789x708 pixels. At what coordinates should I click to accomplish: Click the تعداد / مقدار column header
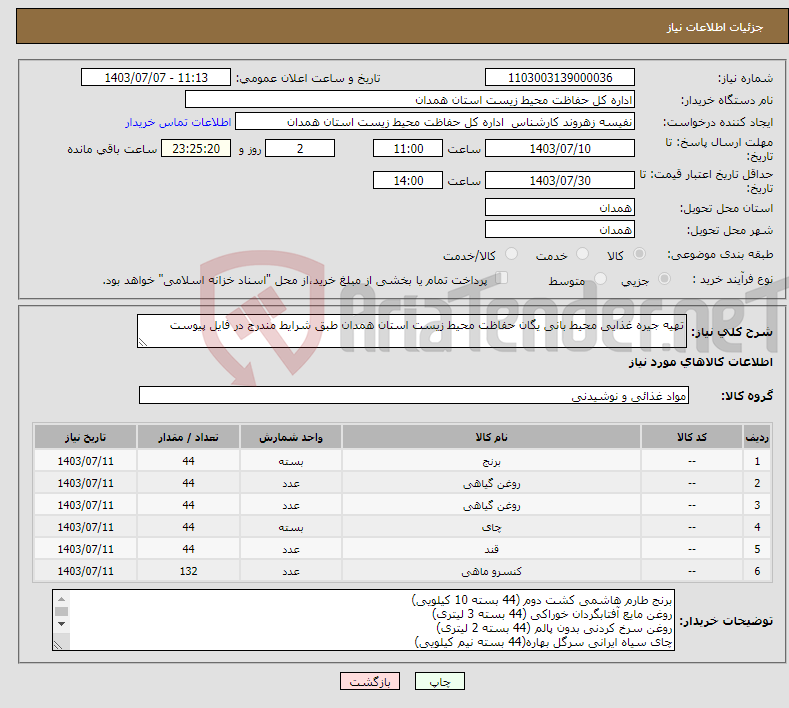pyautogui.click(x=188, y=437)
